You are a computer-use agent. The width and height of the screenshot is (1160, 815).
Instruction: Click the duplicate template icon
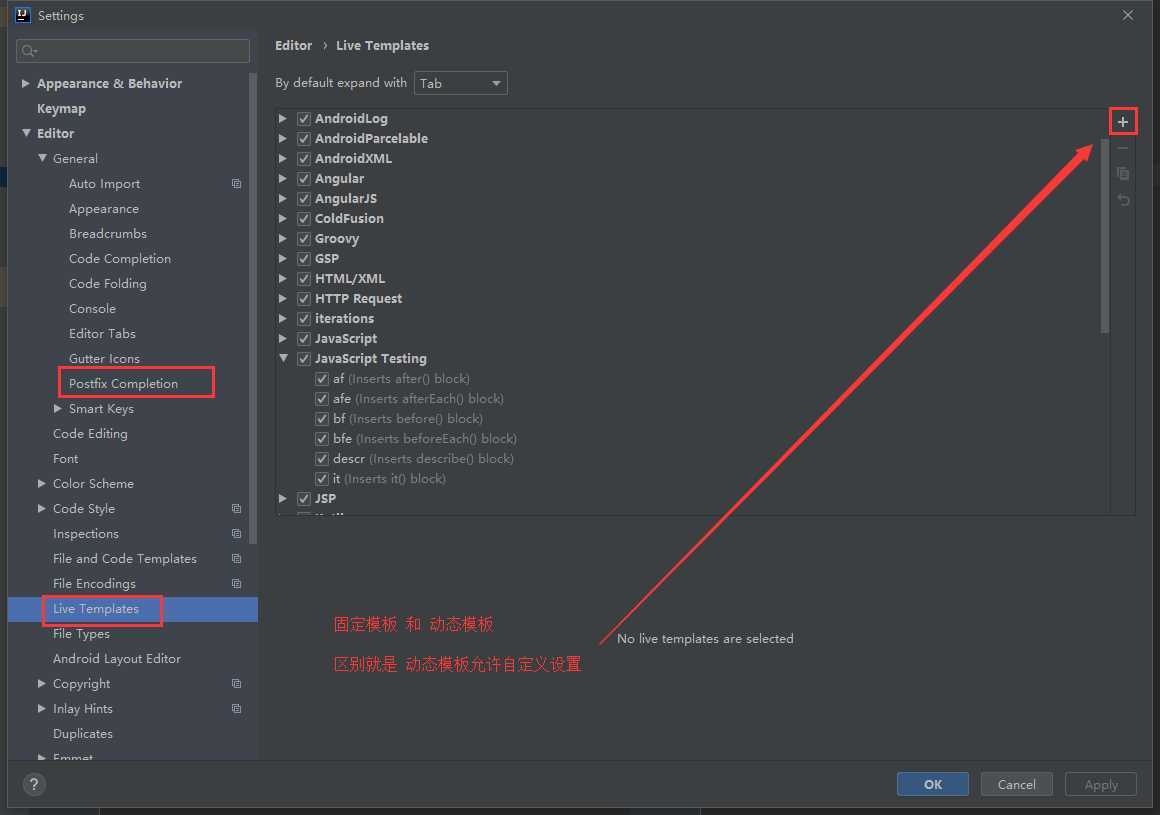pyautogui.click(x=1122, y=174)
